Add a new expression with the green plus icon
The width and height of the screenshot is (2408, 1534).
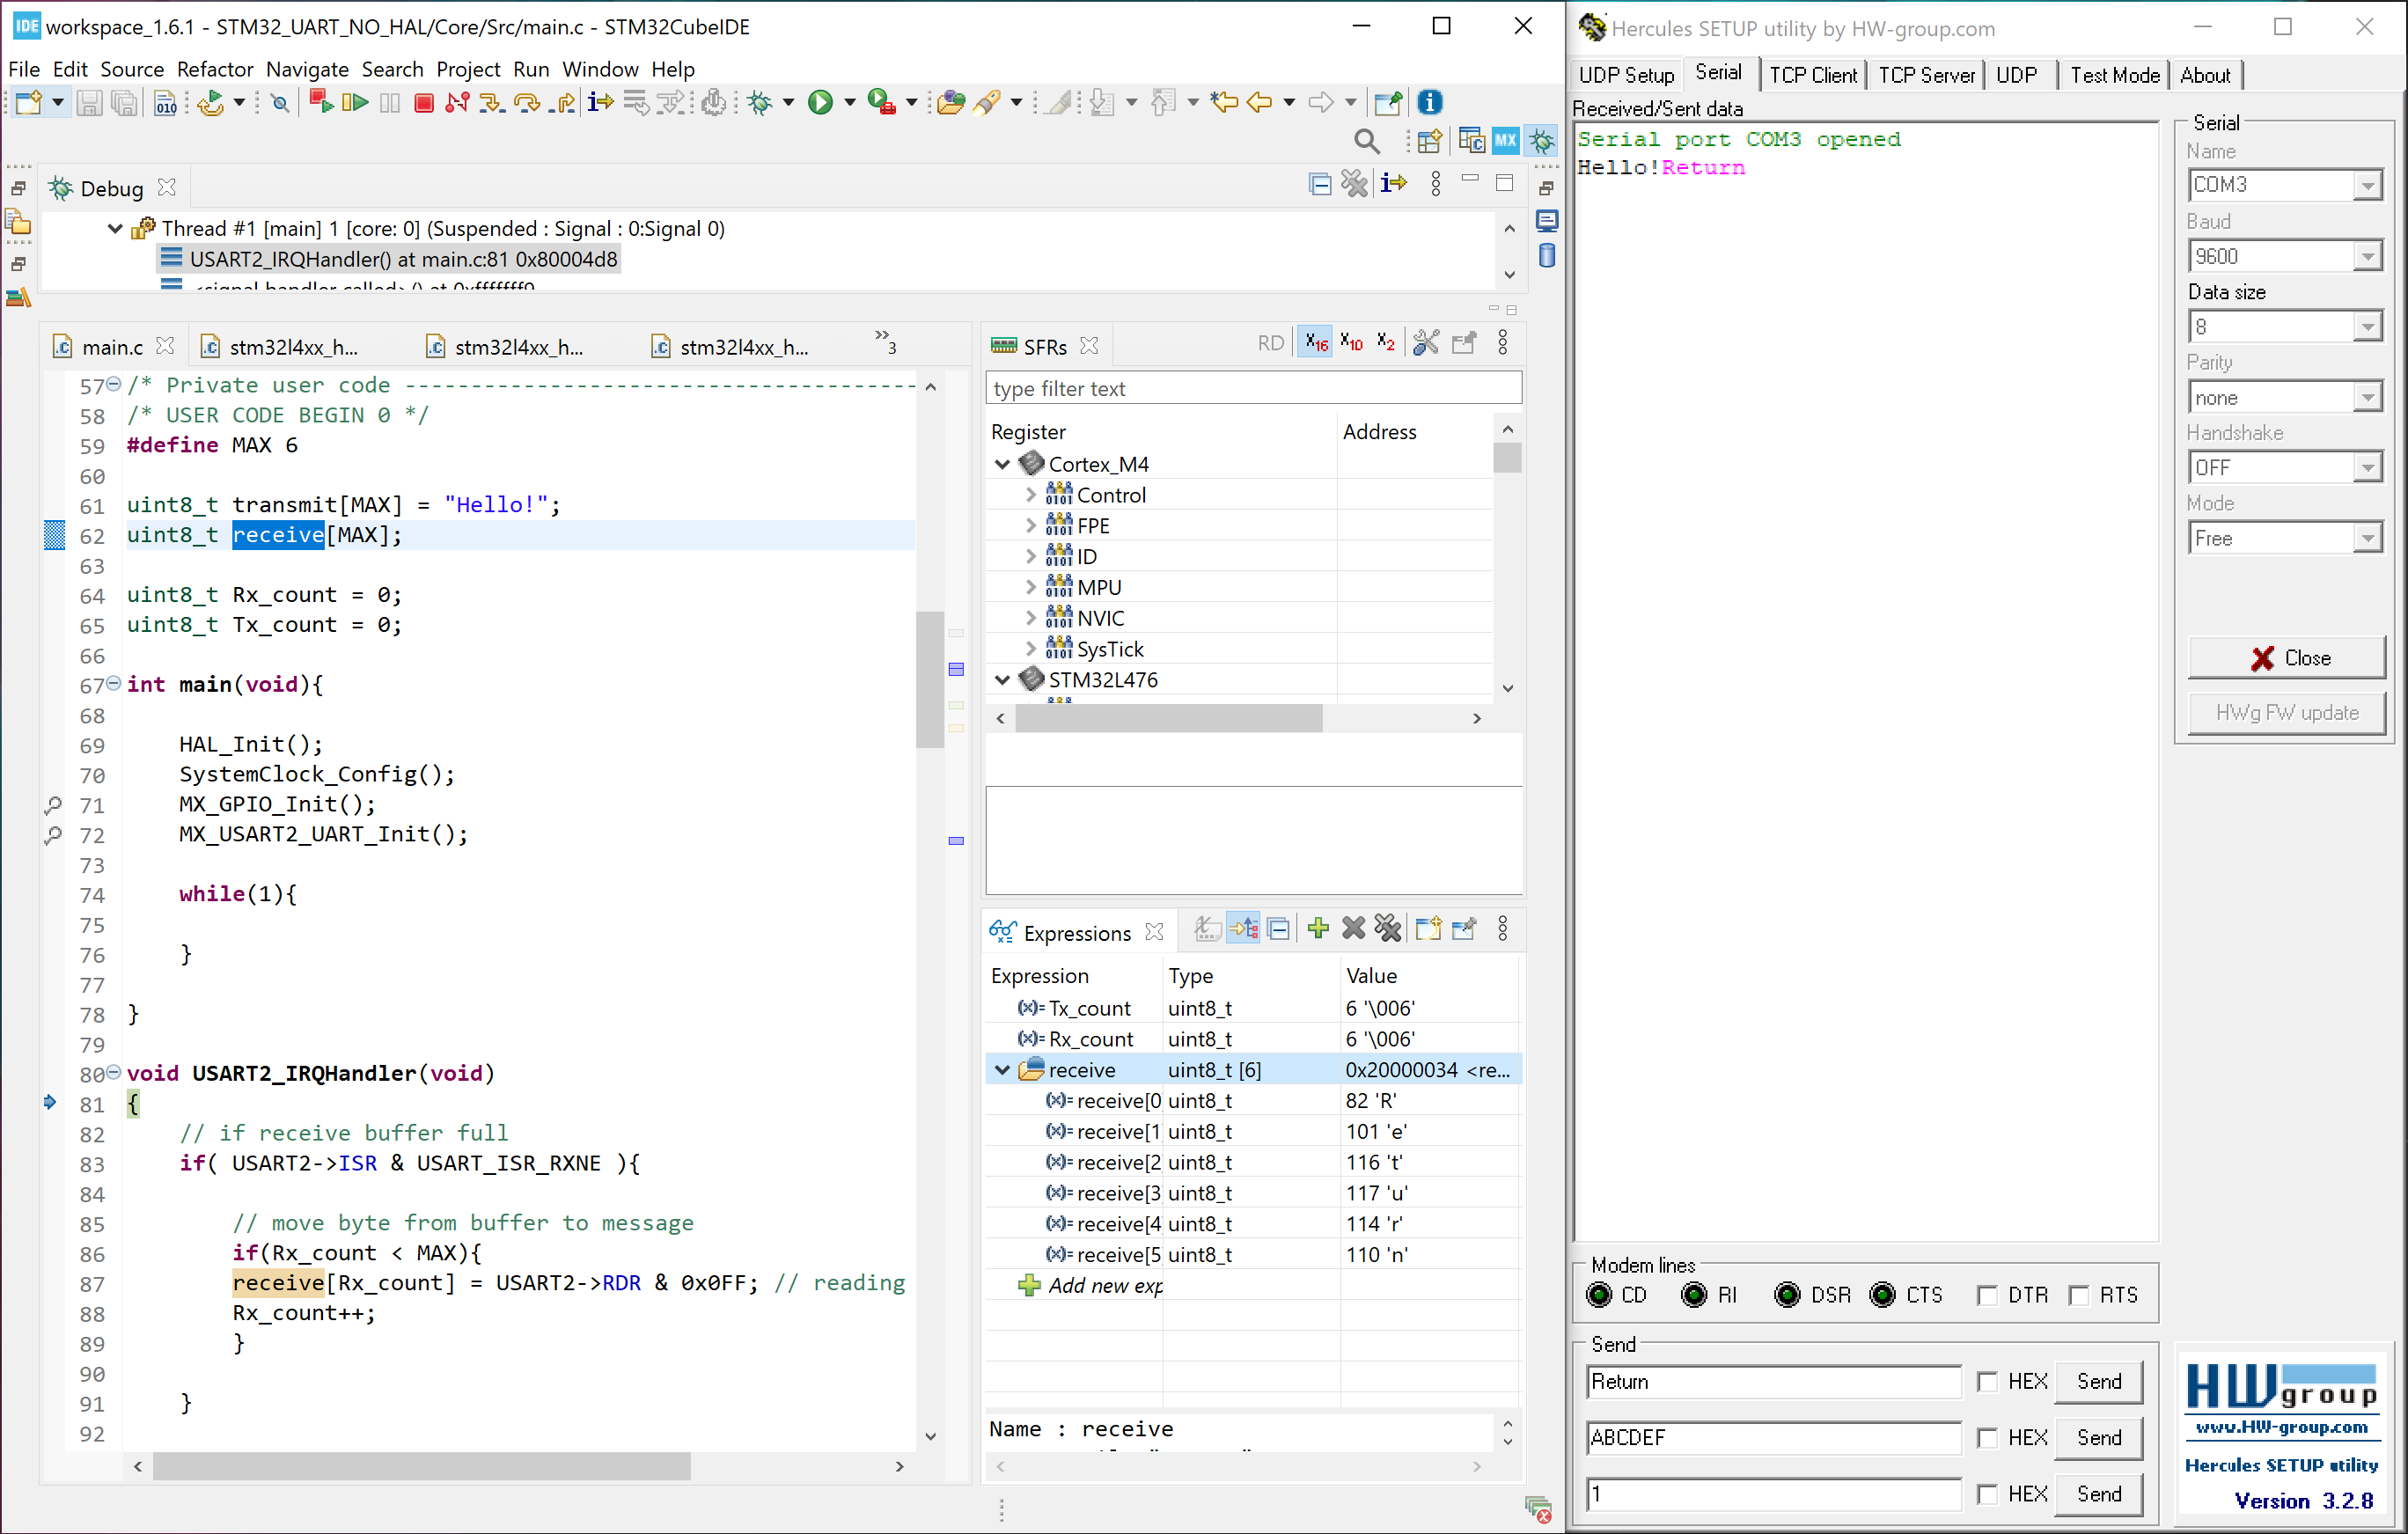(1317, 929)
